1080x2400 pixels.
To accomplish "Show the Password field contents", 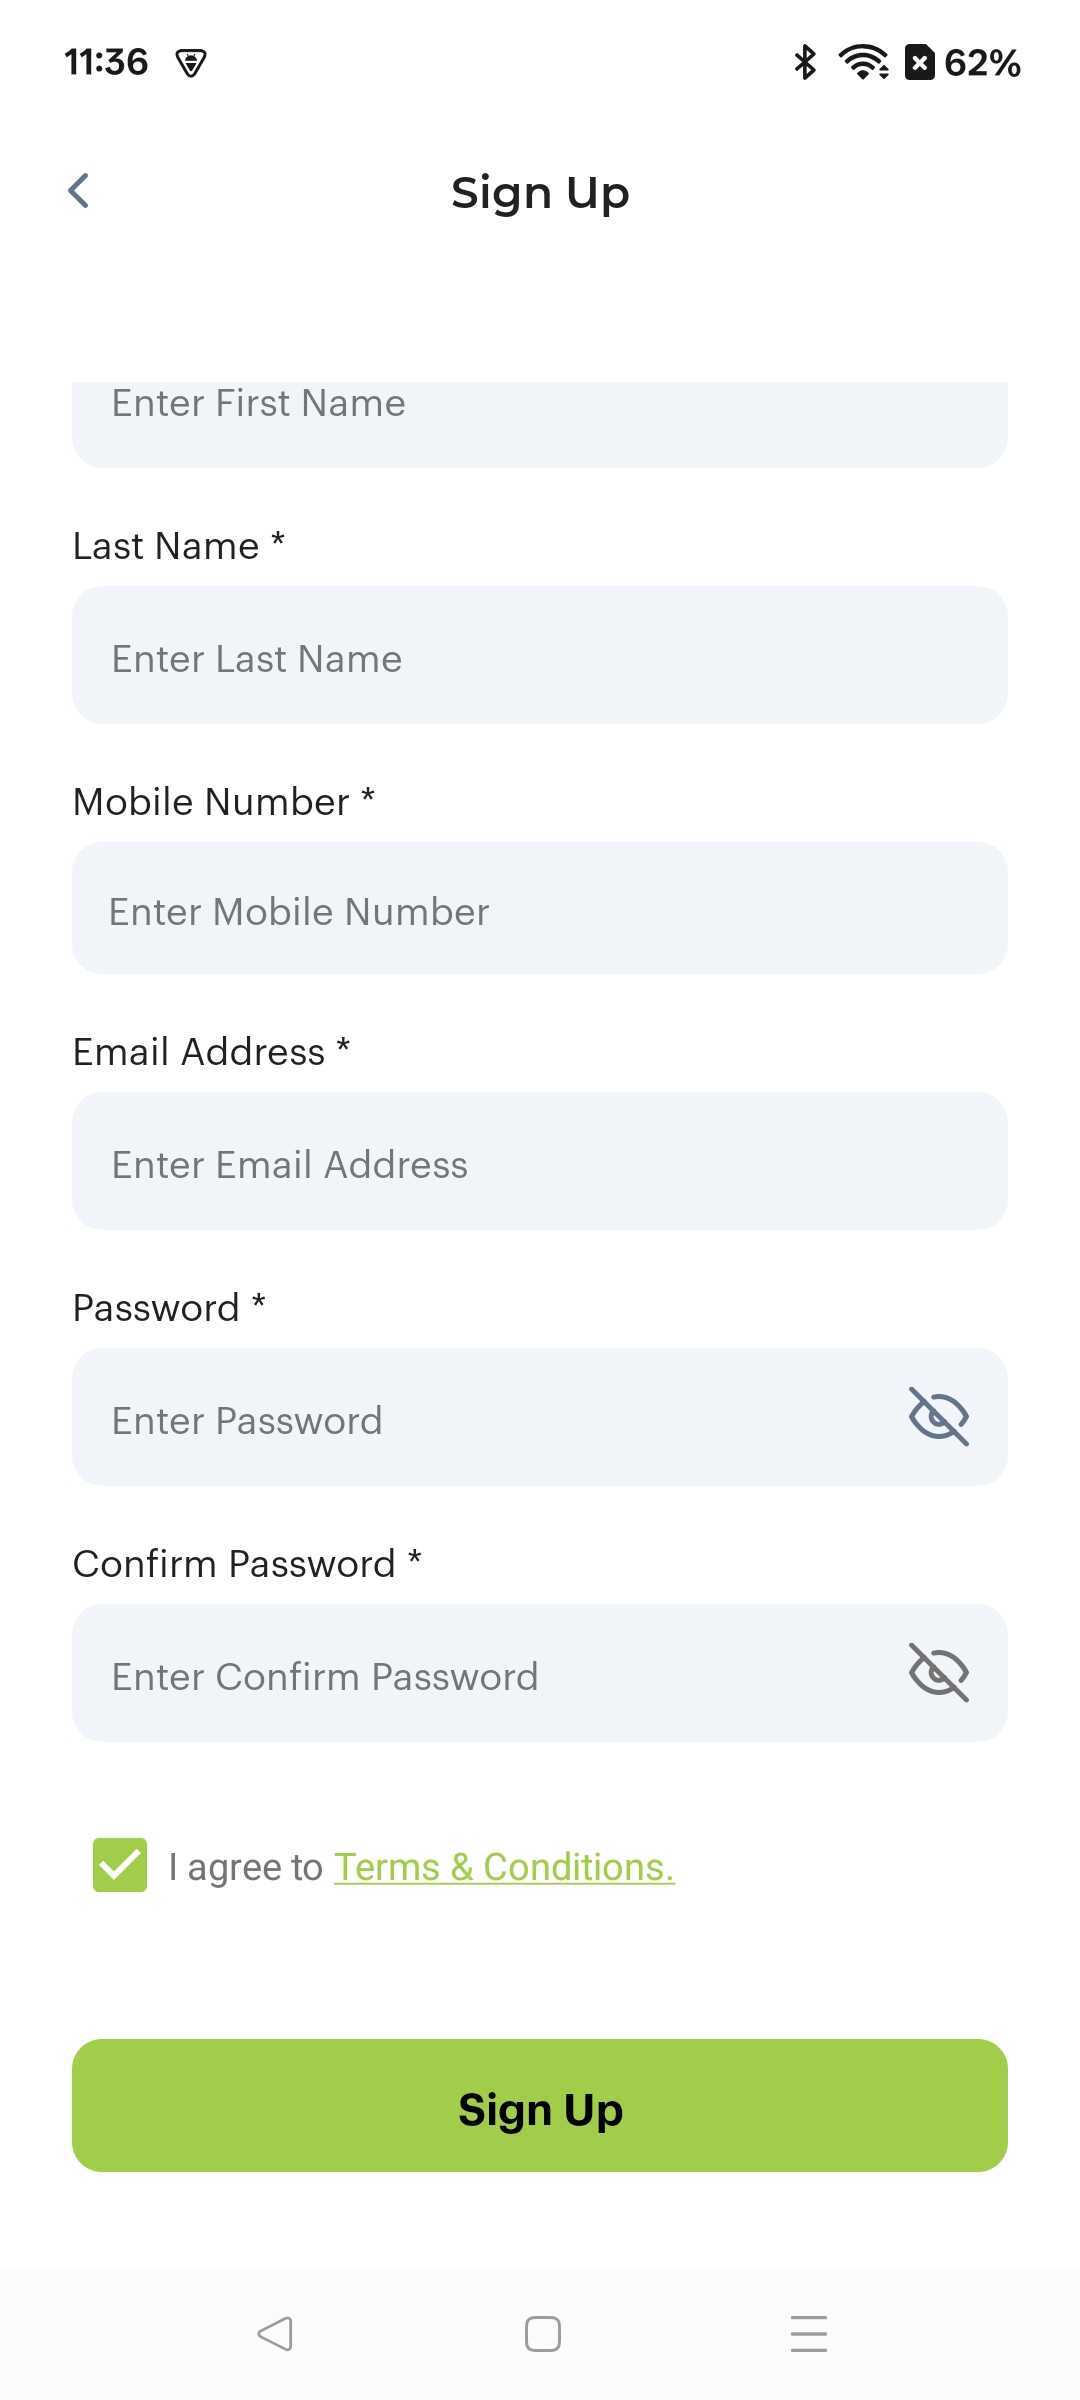I will point(938,1416).
